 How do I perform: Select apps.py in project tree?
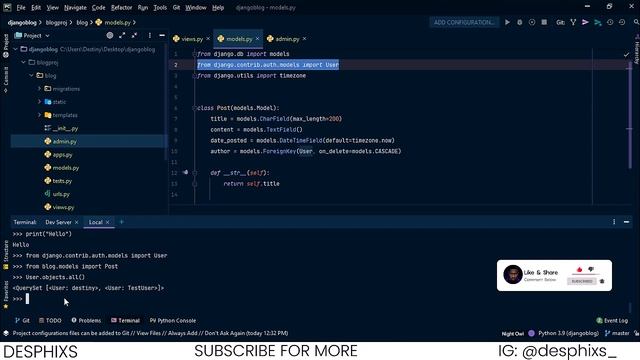pyautogui.click(x=58, y=155)
